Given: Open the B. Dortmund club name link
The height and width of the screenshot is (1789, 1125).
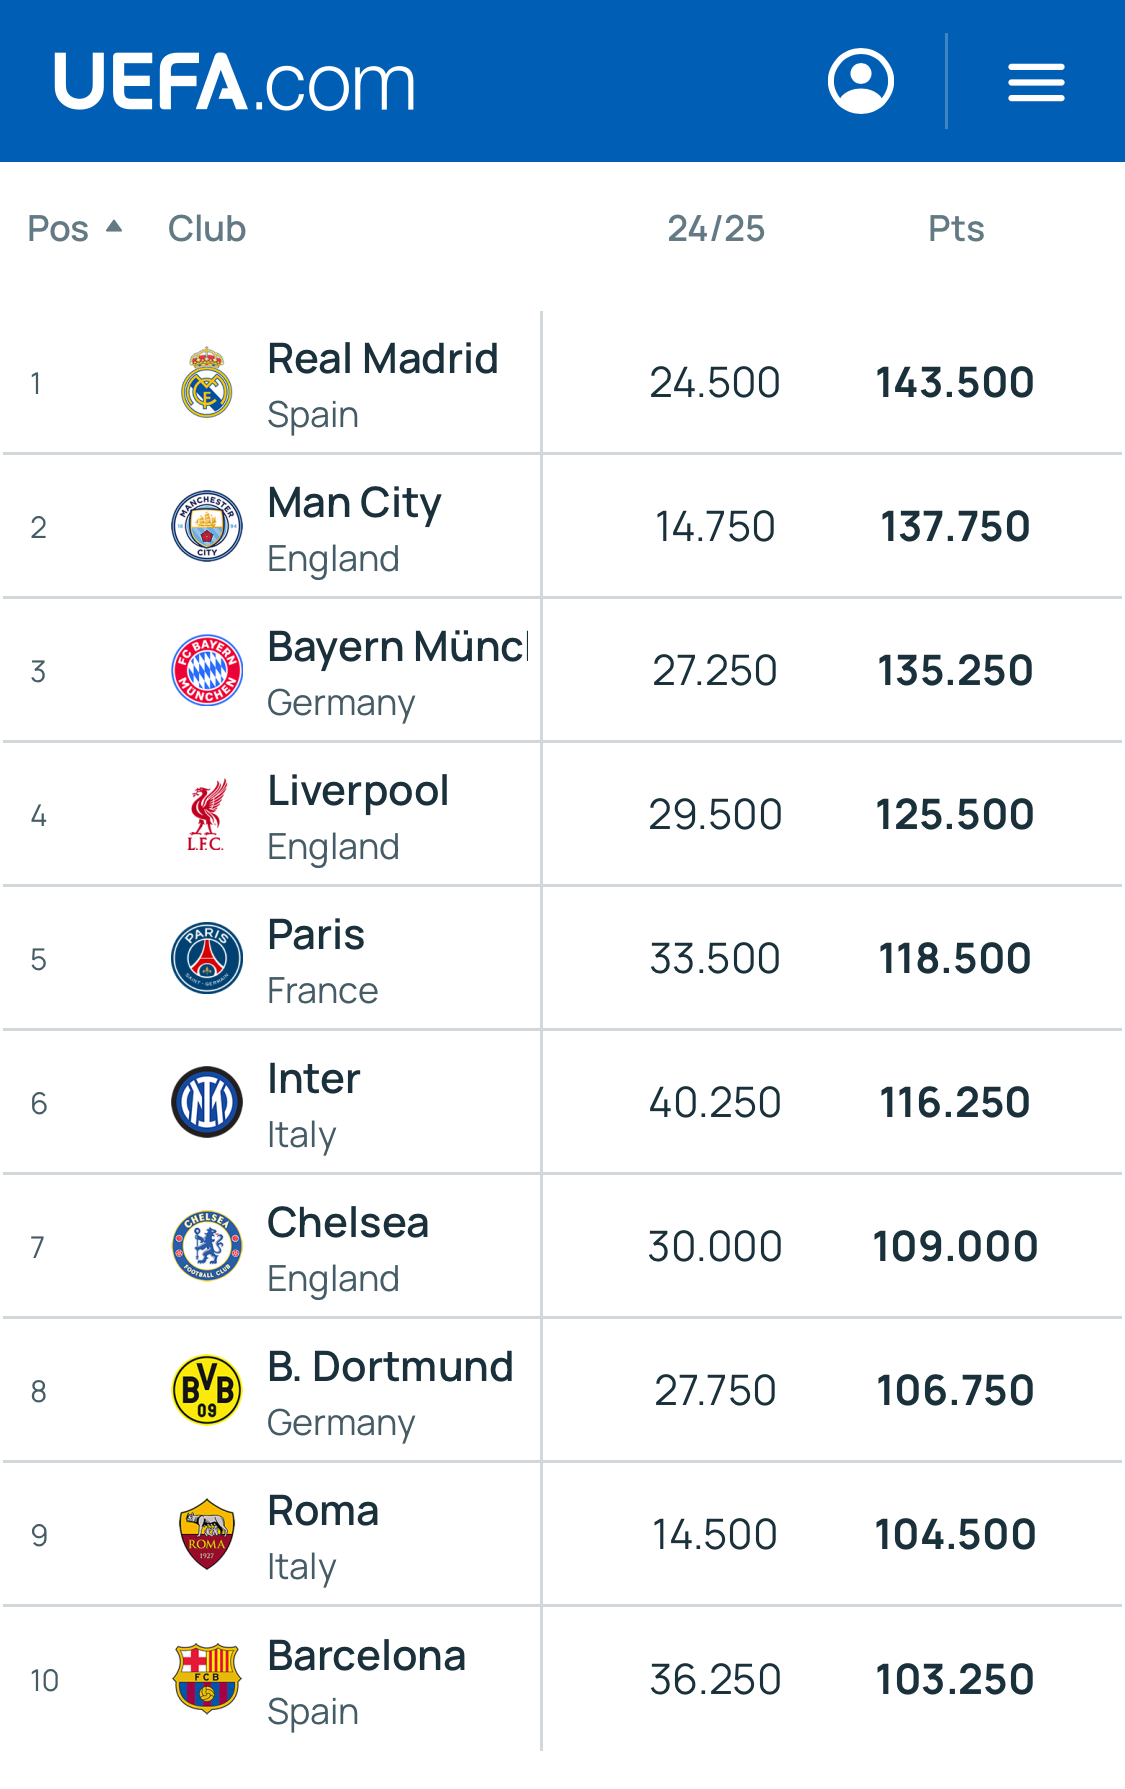Looking at the screenshot, I should [390, 1367].
